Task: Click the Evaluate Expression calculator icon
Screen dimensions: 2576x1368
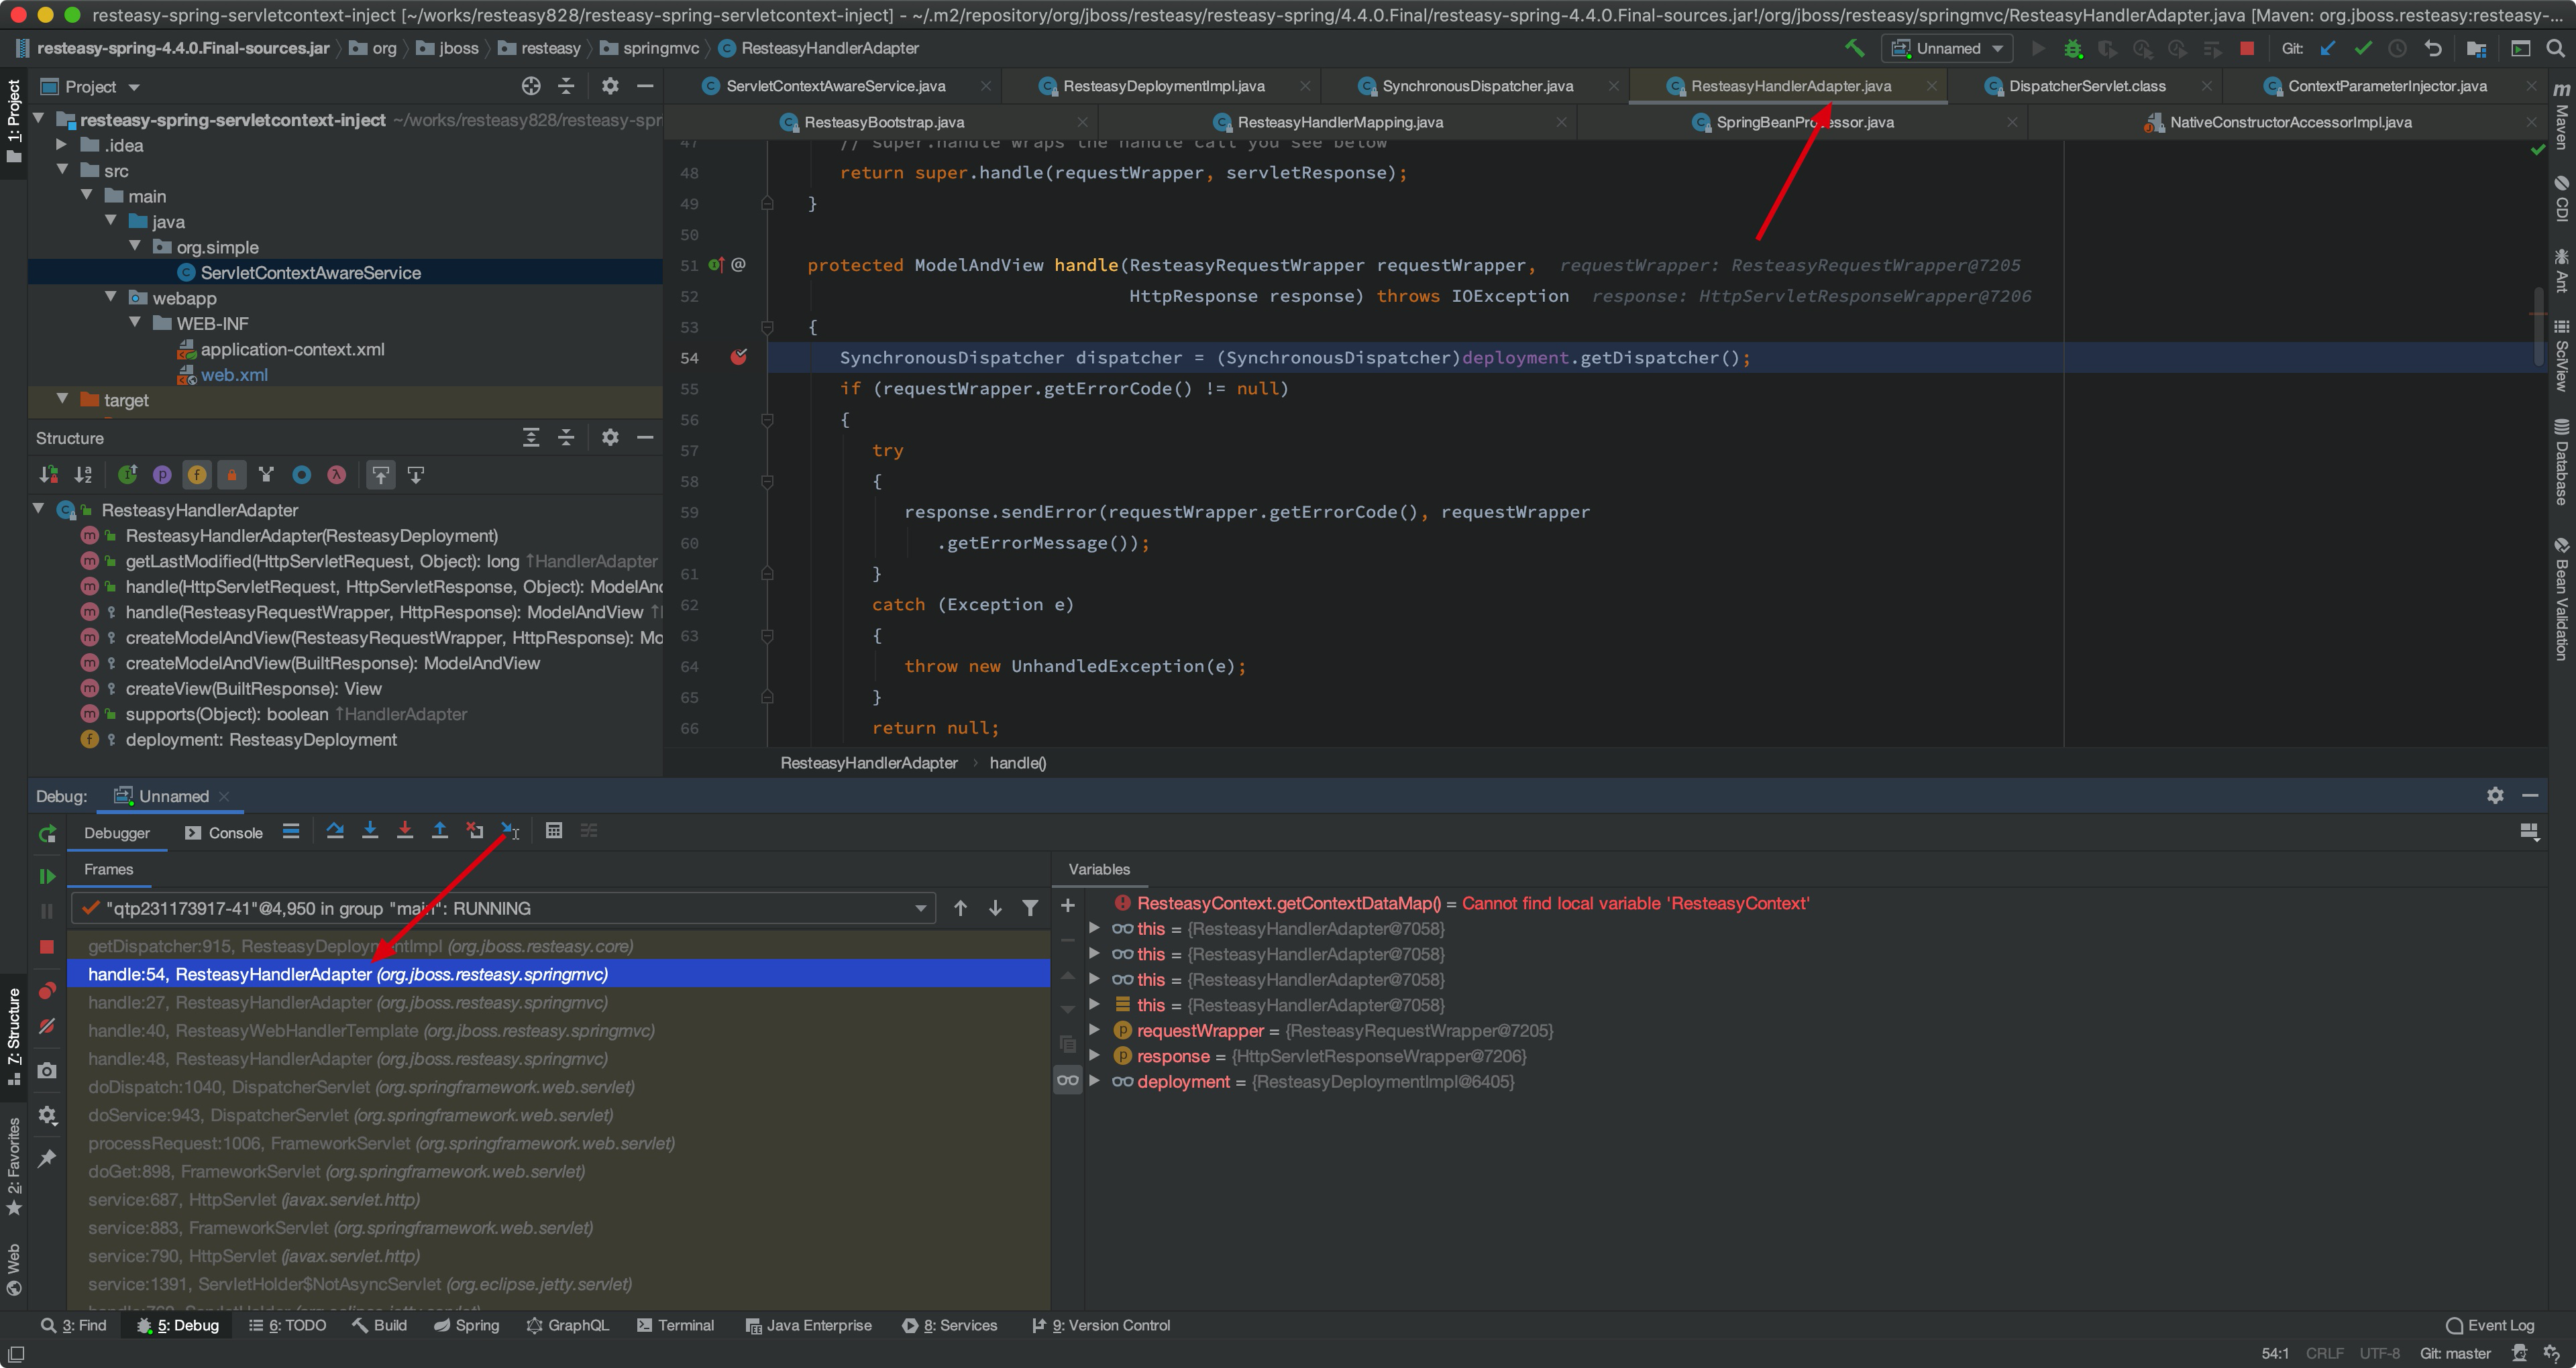Action: tap(554, 831)
